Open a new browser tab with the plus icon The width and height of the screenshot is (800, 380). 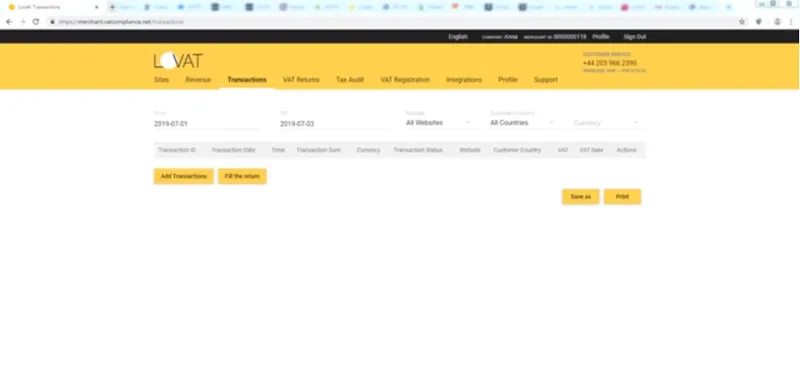pos(112,7)
